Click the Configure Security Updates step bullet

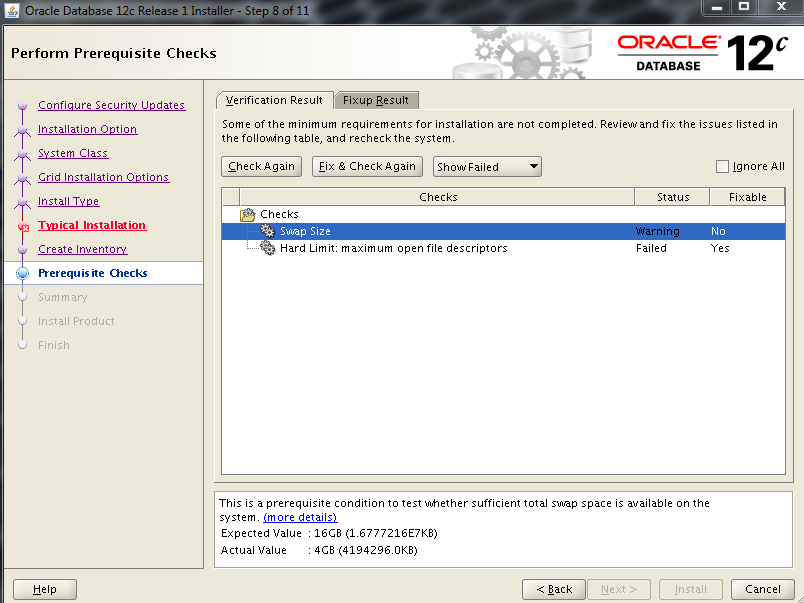click(22, 106)
